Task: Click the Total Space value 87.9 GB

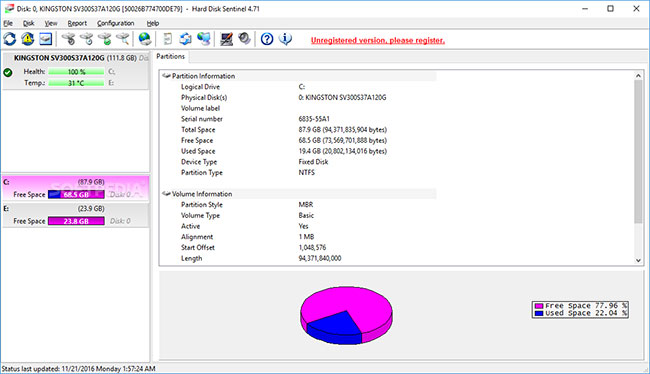Action: tap(342, 130)
